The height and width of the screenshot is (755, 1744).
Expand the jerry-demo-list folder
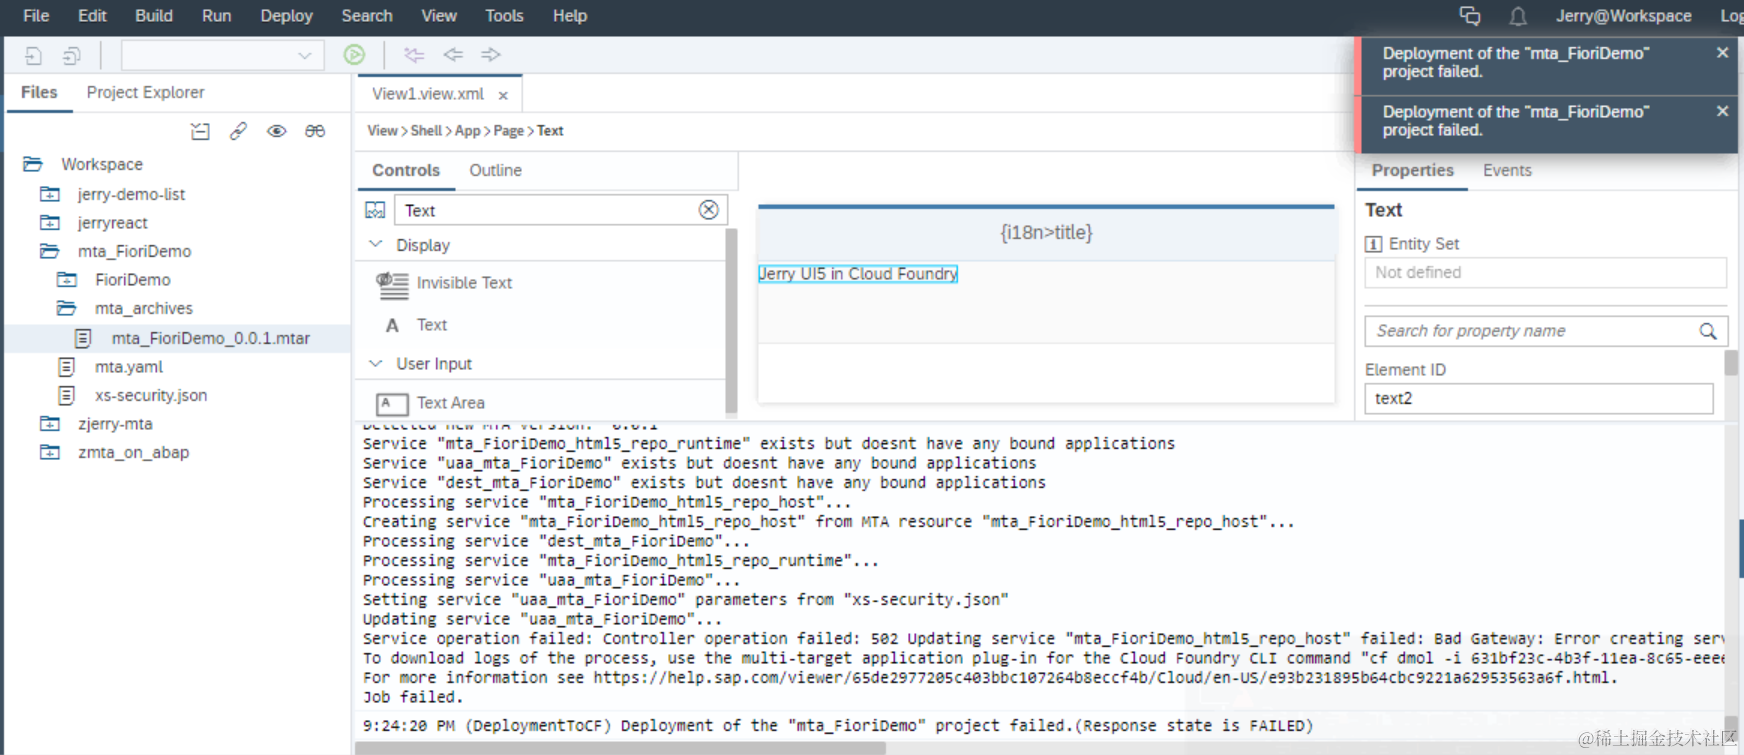click(x=50, y=194)
